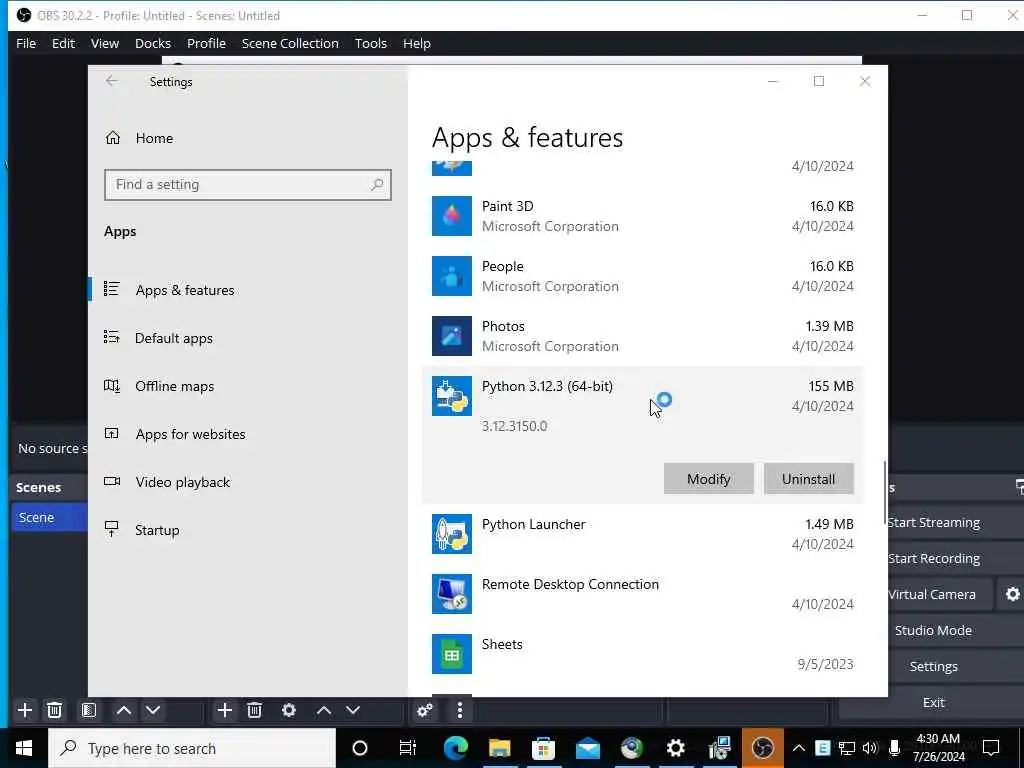Open source properties gear in OBS
This screenshot has height=768, width=1024.
click(x=289, y=710)
